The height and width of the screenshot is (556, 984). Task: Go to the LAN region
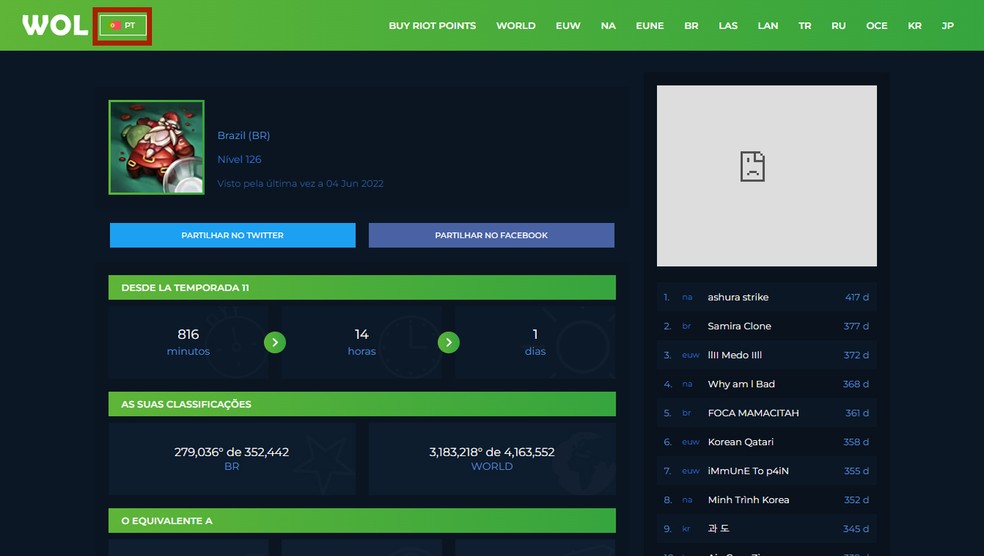pos(767,26)
